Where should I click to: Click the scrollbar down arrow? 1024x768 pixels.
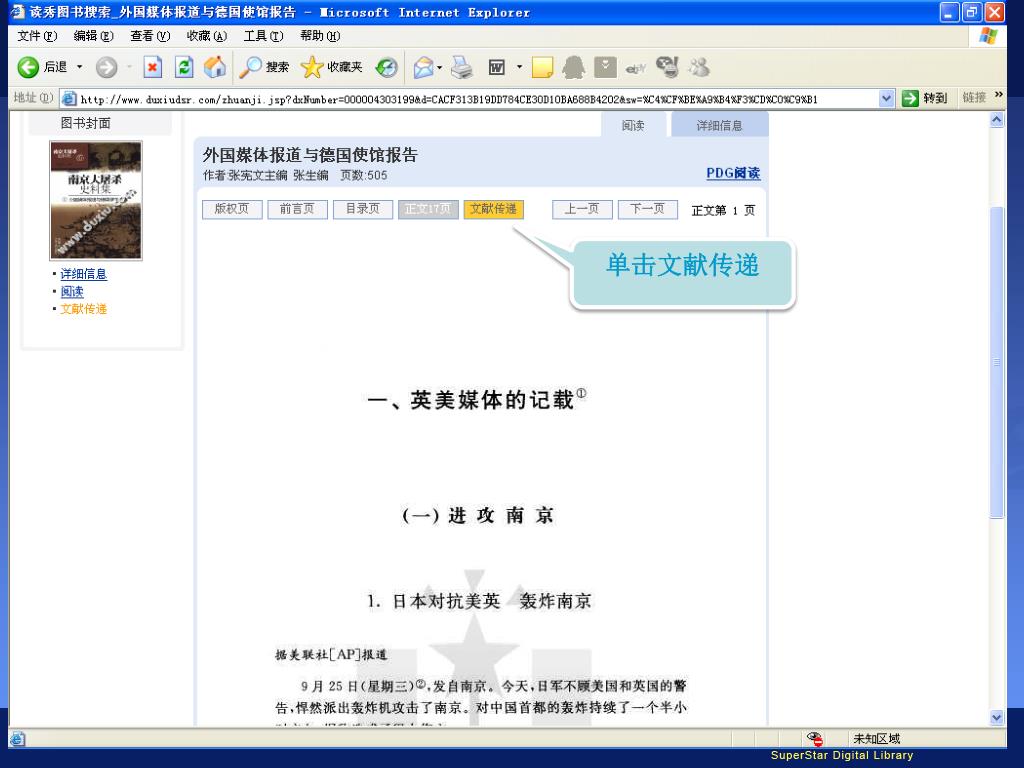click(997, 717)
